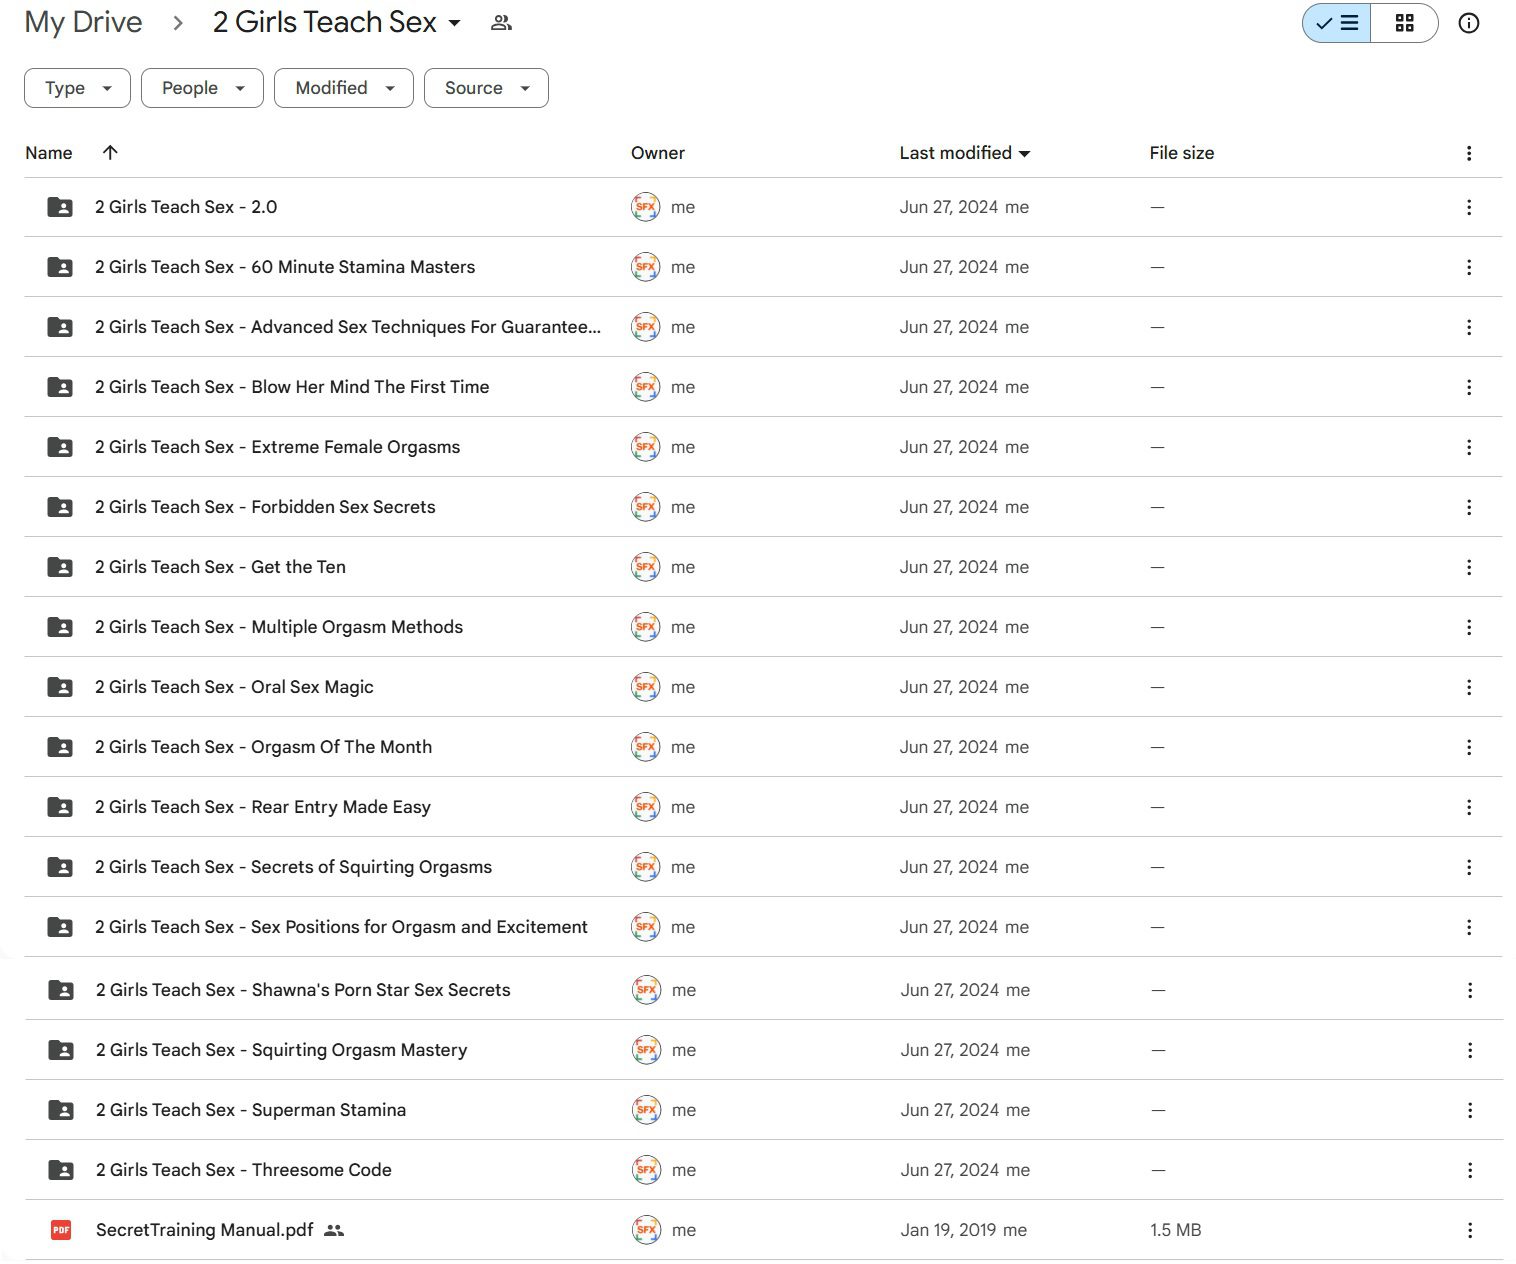Select '2 Girls Teach Sex - Extreme Female Orgasms'

[x=277, y=447]
